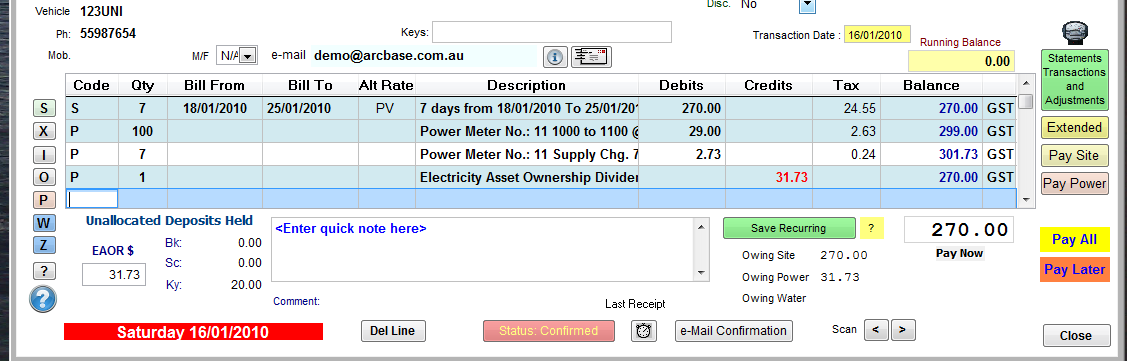
Task: Select the 7 days from 18/01/2010 description
Action: click(528, 109)
